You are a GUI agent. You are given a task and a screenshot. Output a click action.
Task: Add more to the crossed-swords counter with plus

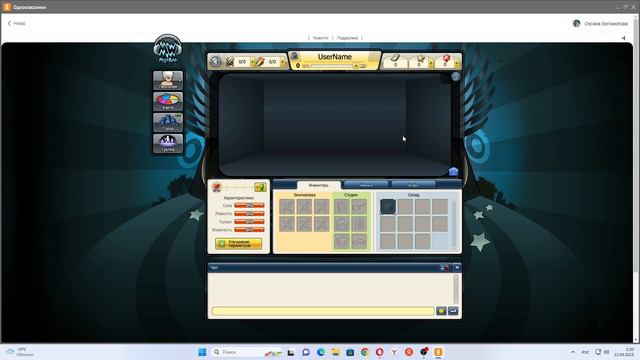point(252,62)
